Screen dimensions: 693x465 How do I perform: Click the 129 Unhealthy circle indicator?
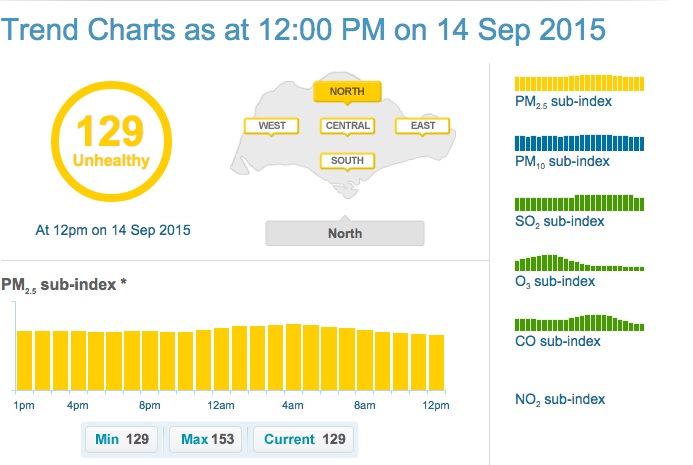coord(111,139)
